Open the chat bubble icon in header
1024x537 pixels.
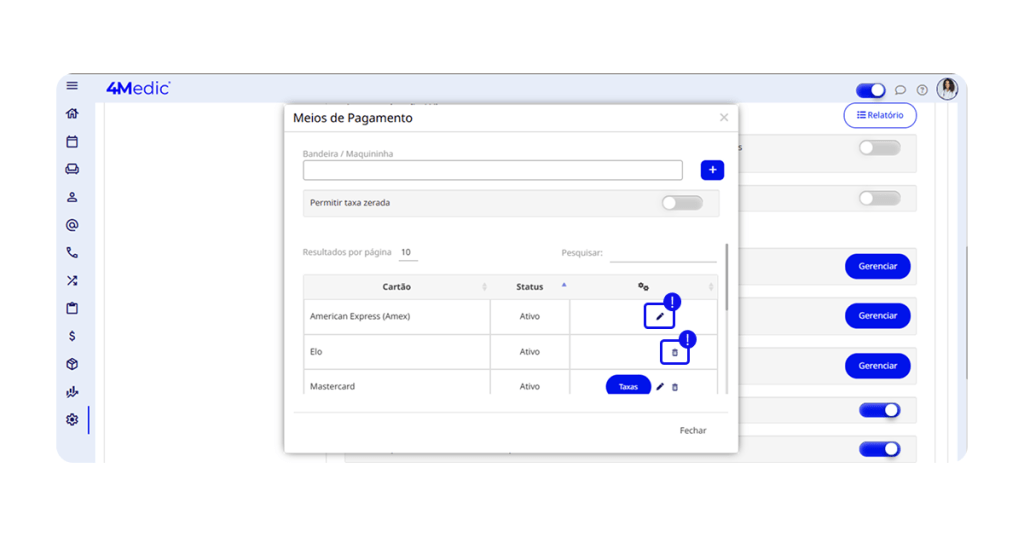click(x=900, y=90)
